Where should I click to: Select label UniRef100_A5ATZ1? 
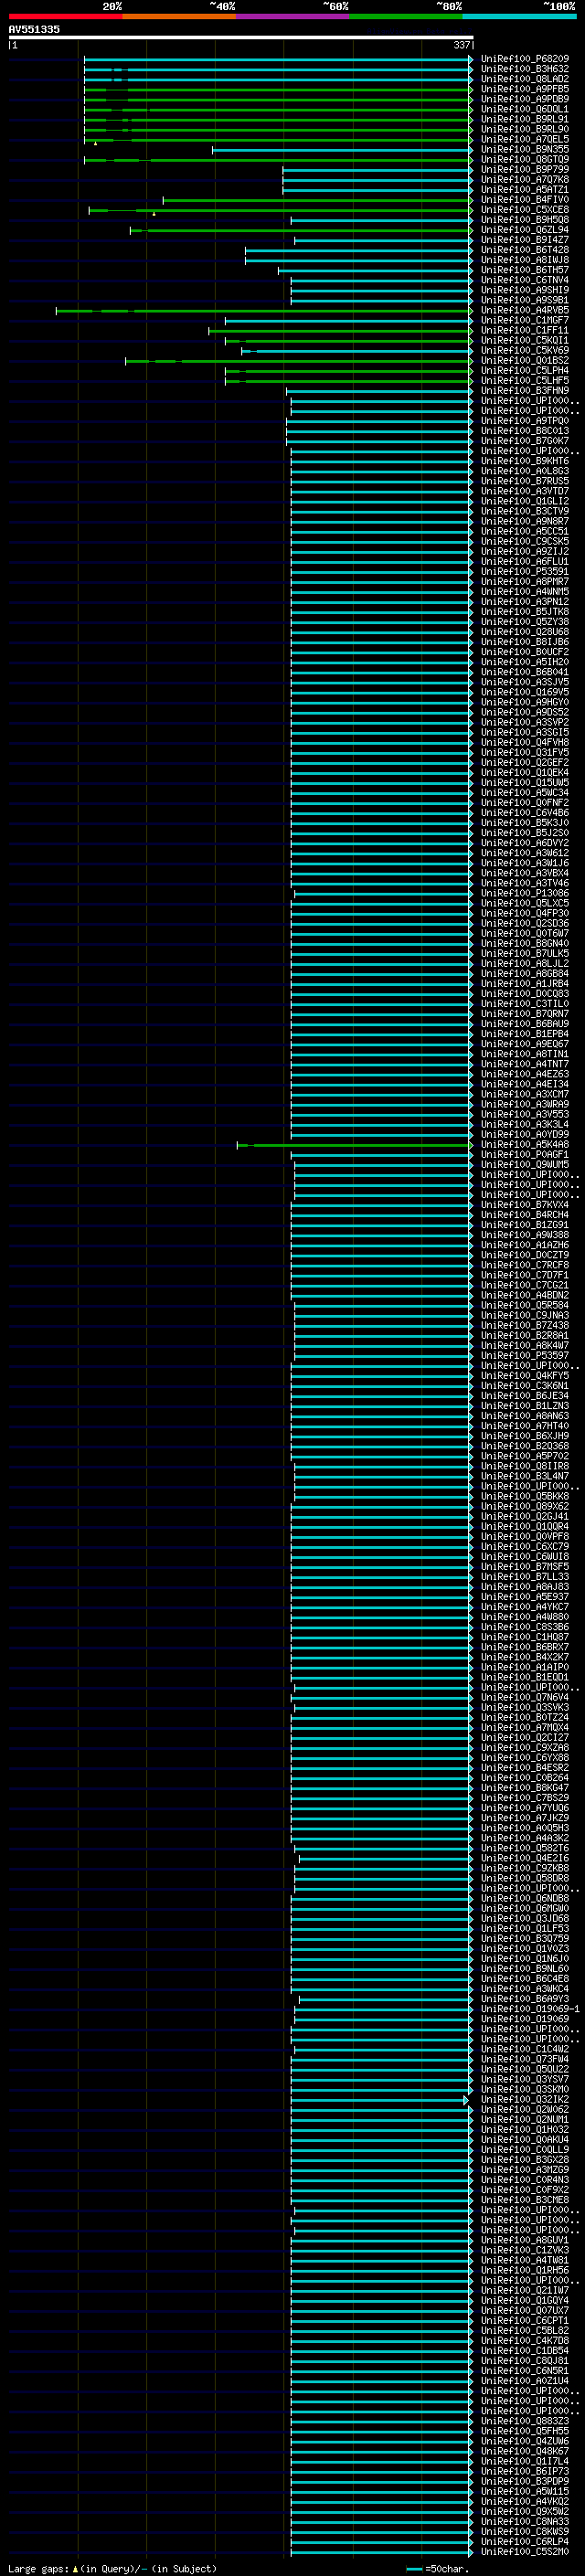point(525,189)
